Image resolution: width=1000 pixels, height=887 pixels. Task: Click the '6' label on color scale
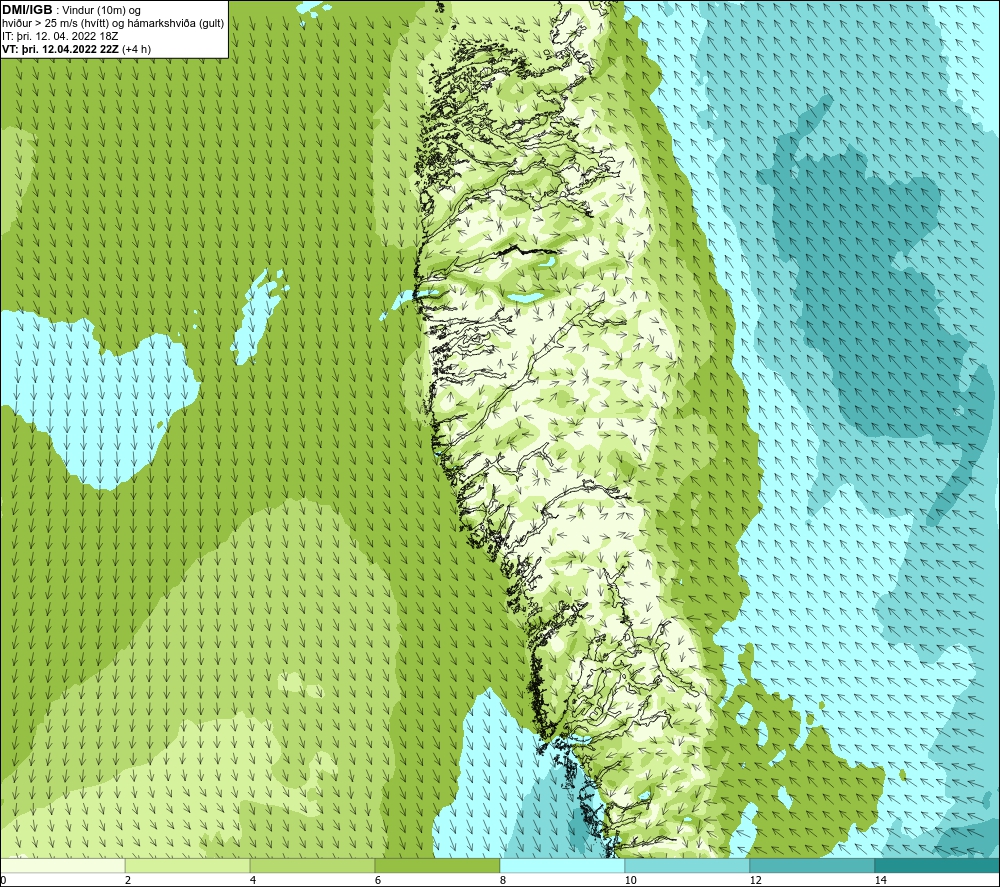(x=378, y=880)
